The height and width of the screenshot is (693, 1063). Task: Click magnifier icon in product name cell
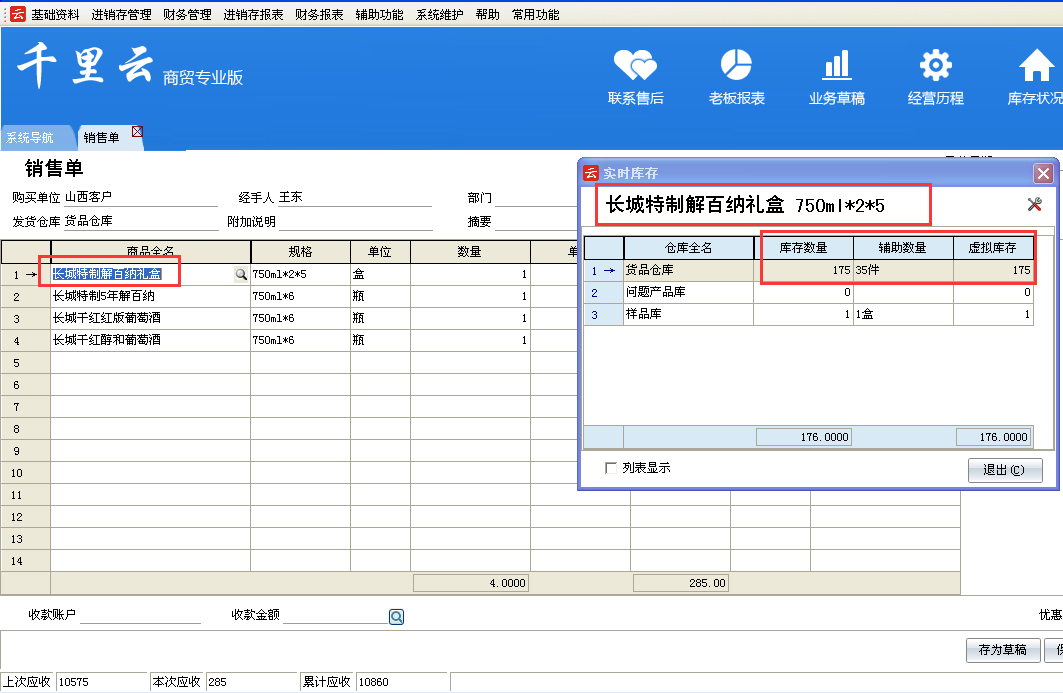(240, 274)
